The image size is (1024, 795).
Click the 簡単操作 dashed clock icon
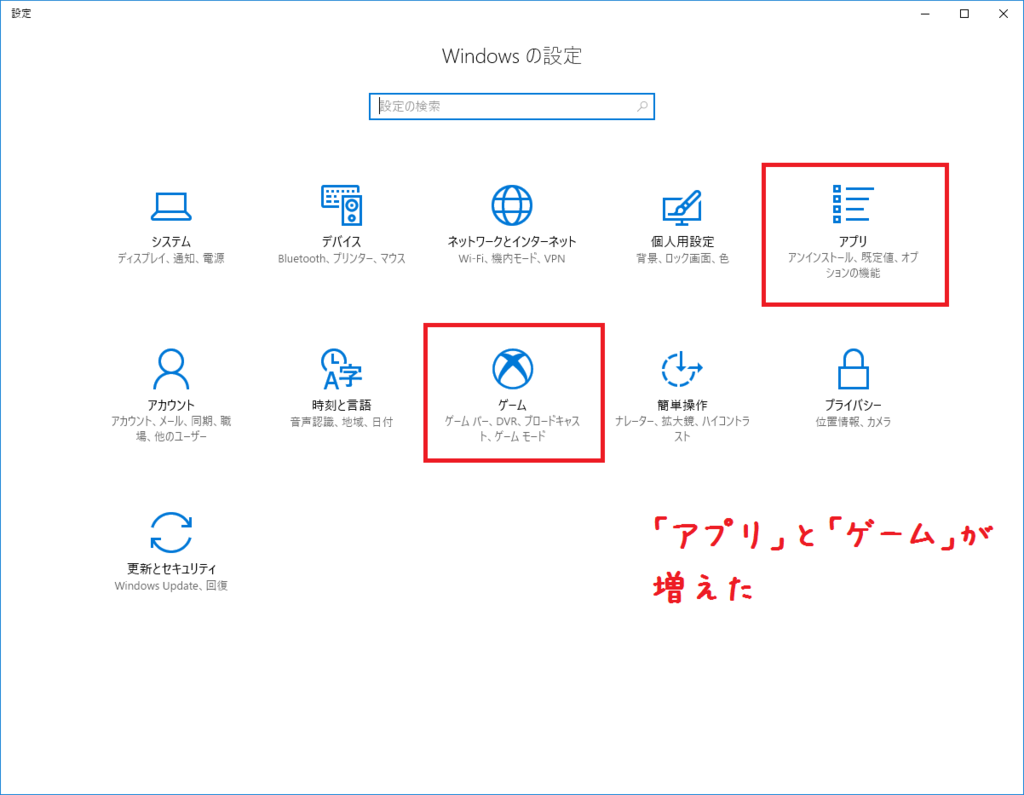[682, 369]
